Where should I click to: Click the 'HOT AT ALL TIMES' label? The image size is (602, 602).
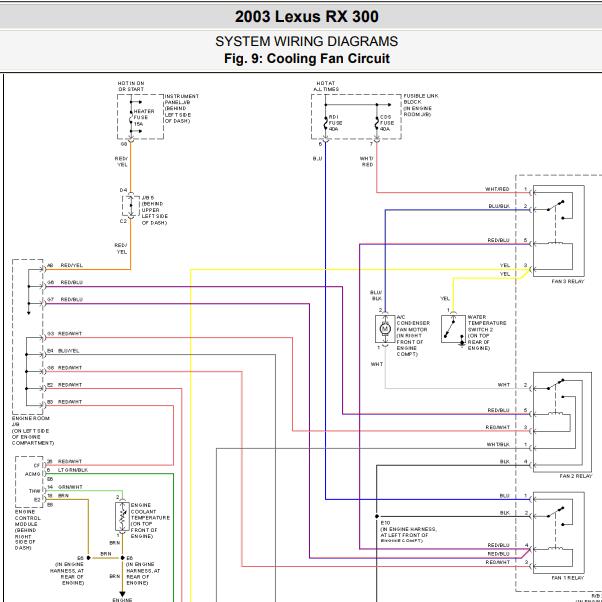click(x=326, y=86)
